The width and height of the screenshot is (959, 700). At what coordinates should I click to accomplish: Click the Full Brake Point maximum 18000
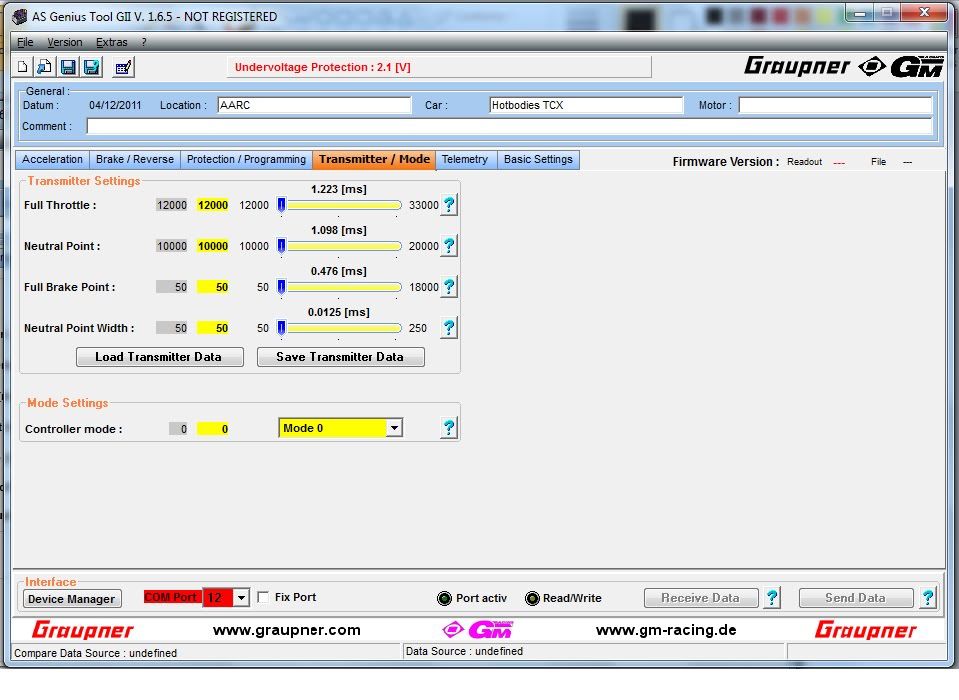point(424,287)
